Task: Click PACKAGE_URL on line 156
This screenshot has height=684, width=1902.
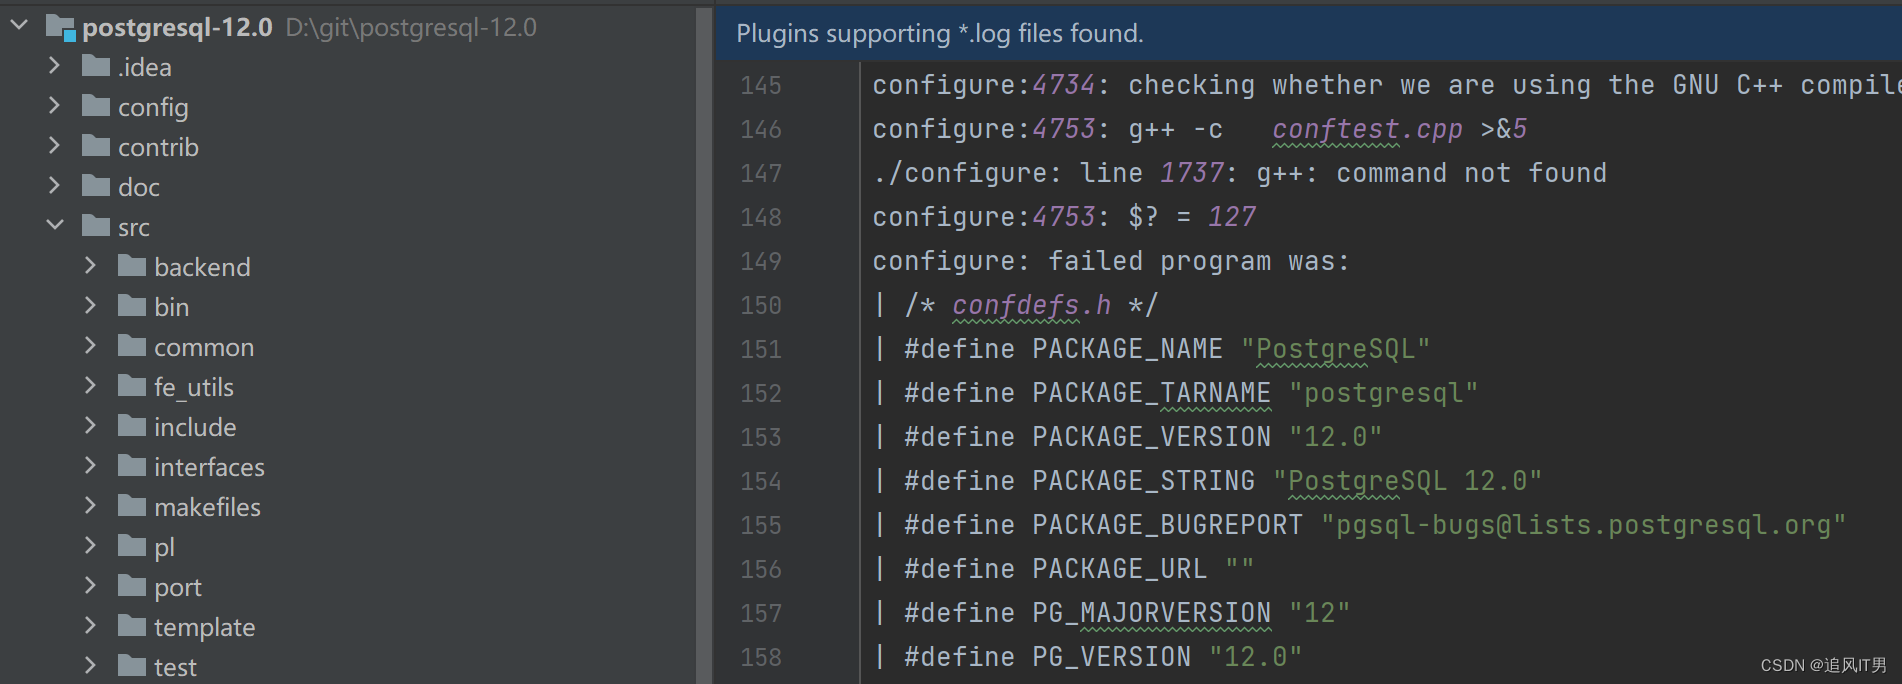Action: (1119, 570)
